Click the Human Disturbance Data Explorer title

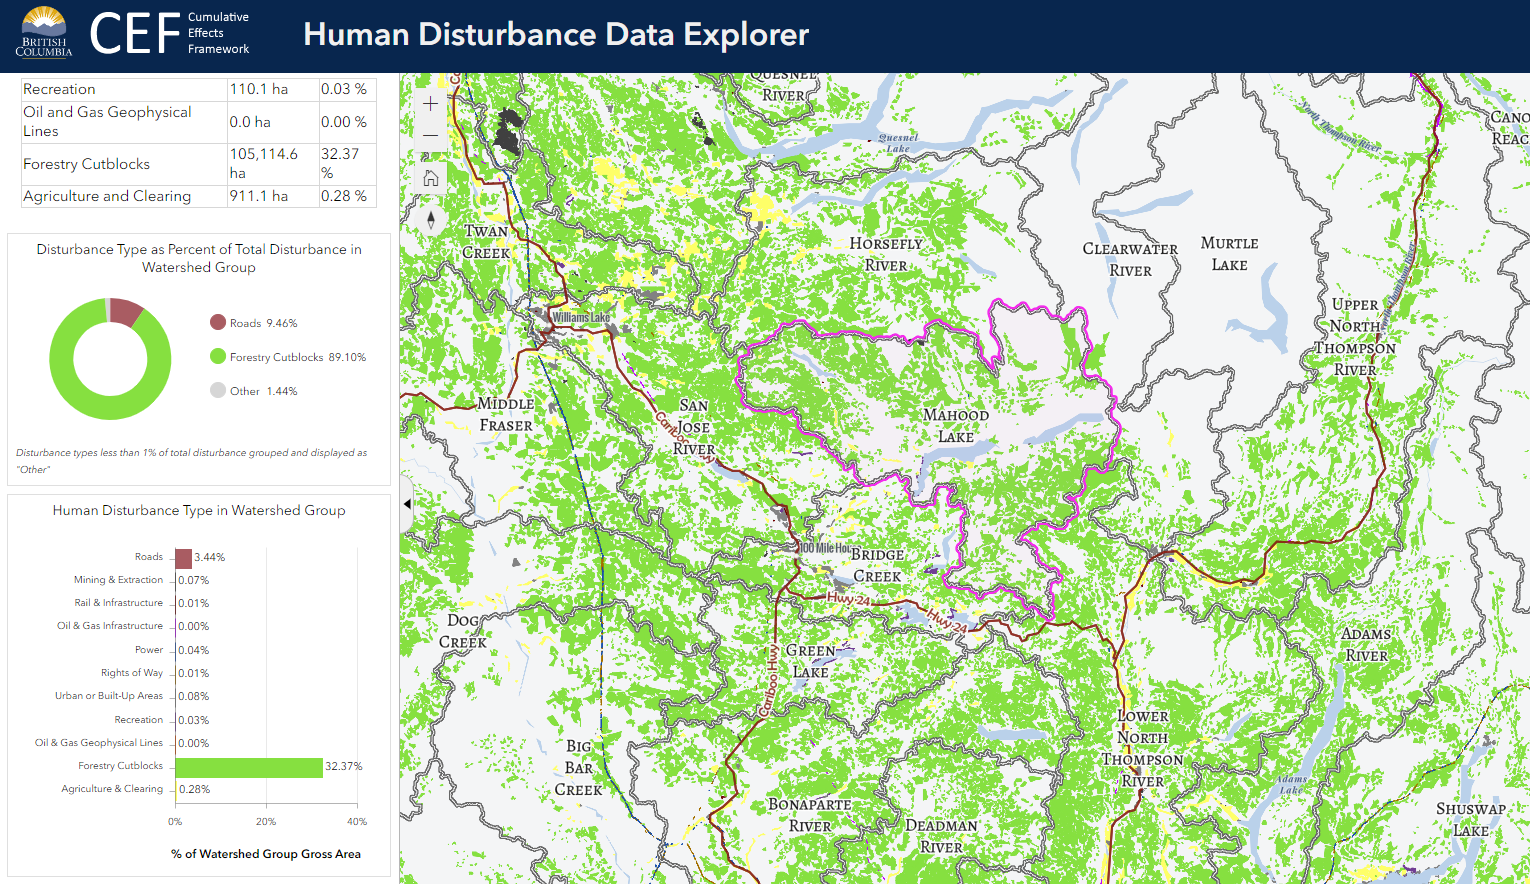[x=556, y=35]
